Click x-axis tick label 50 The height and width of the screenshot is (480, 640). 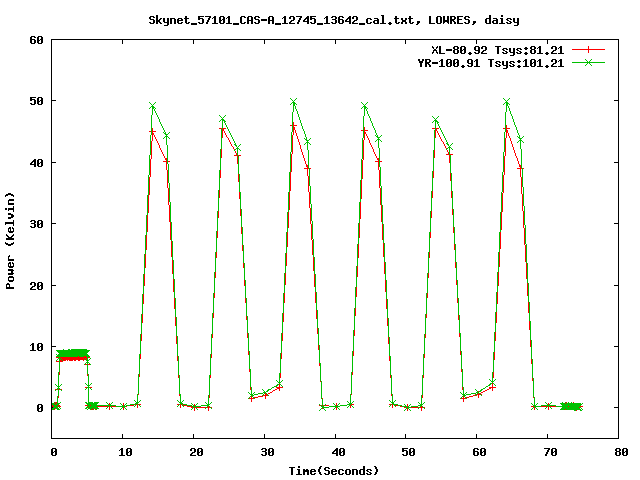pyautogui.click(x=408, y=452)
